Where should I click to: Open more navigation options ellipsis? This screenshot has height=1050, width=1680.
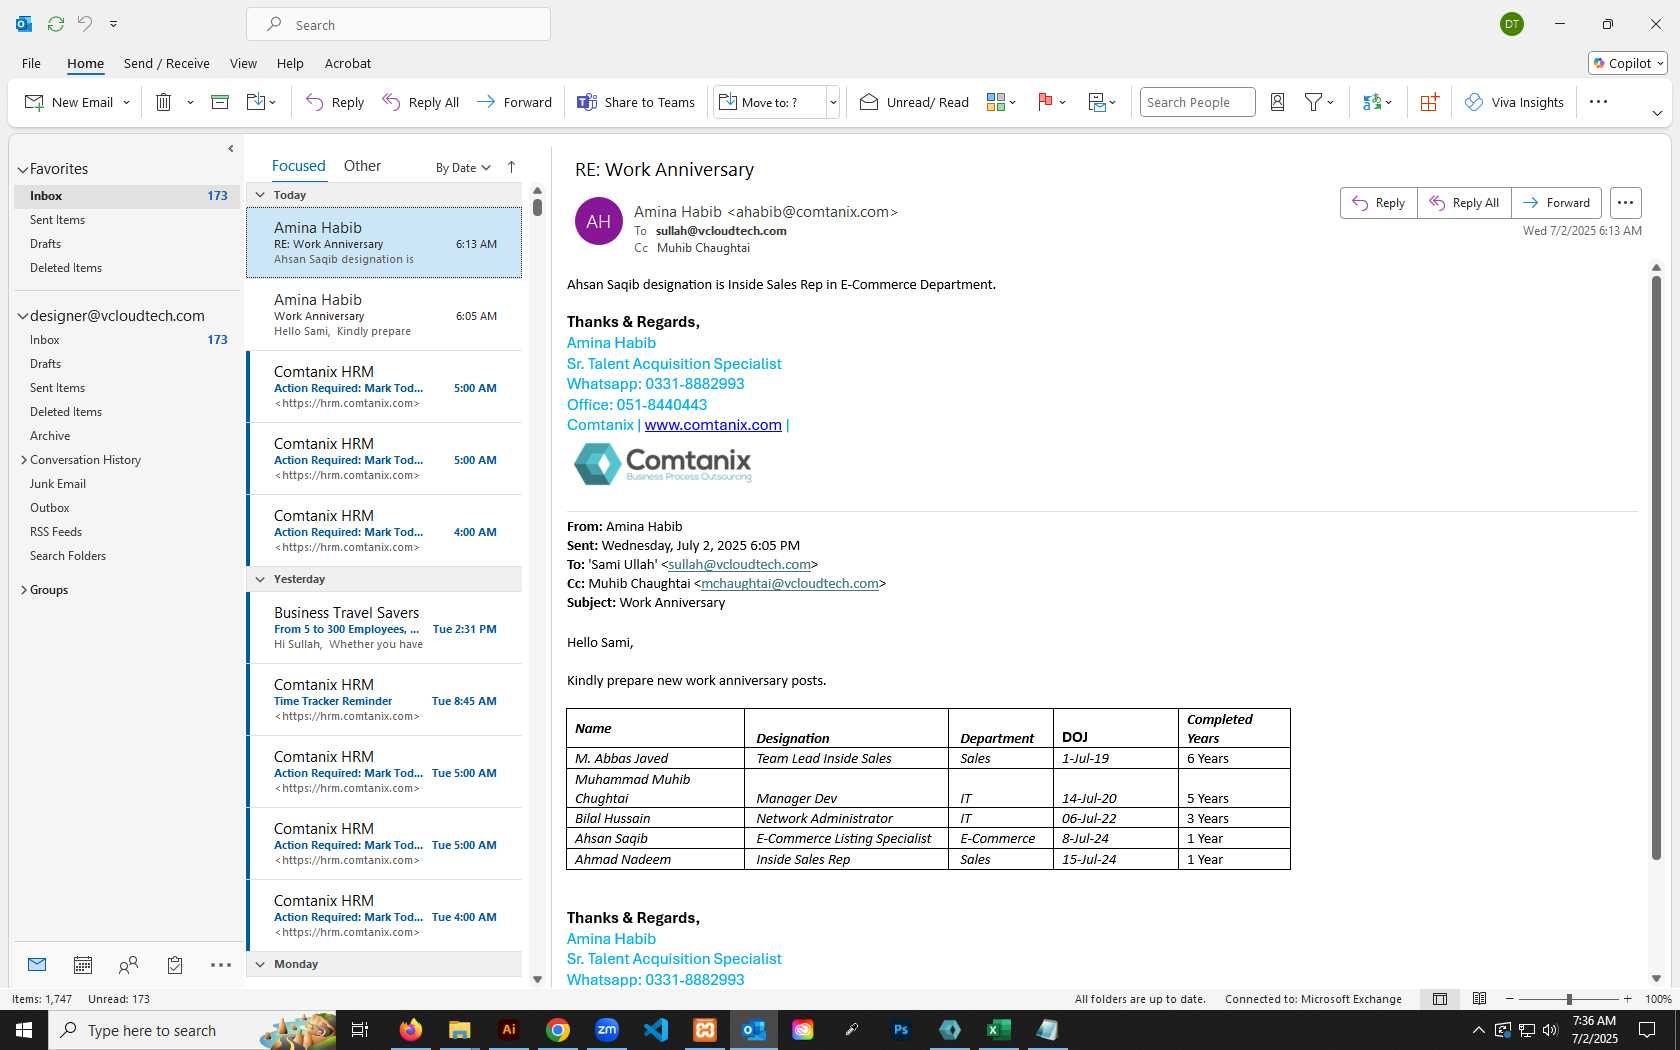click(x=221, y=965)
